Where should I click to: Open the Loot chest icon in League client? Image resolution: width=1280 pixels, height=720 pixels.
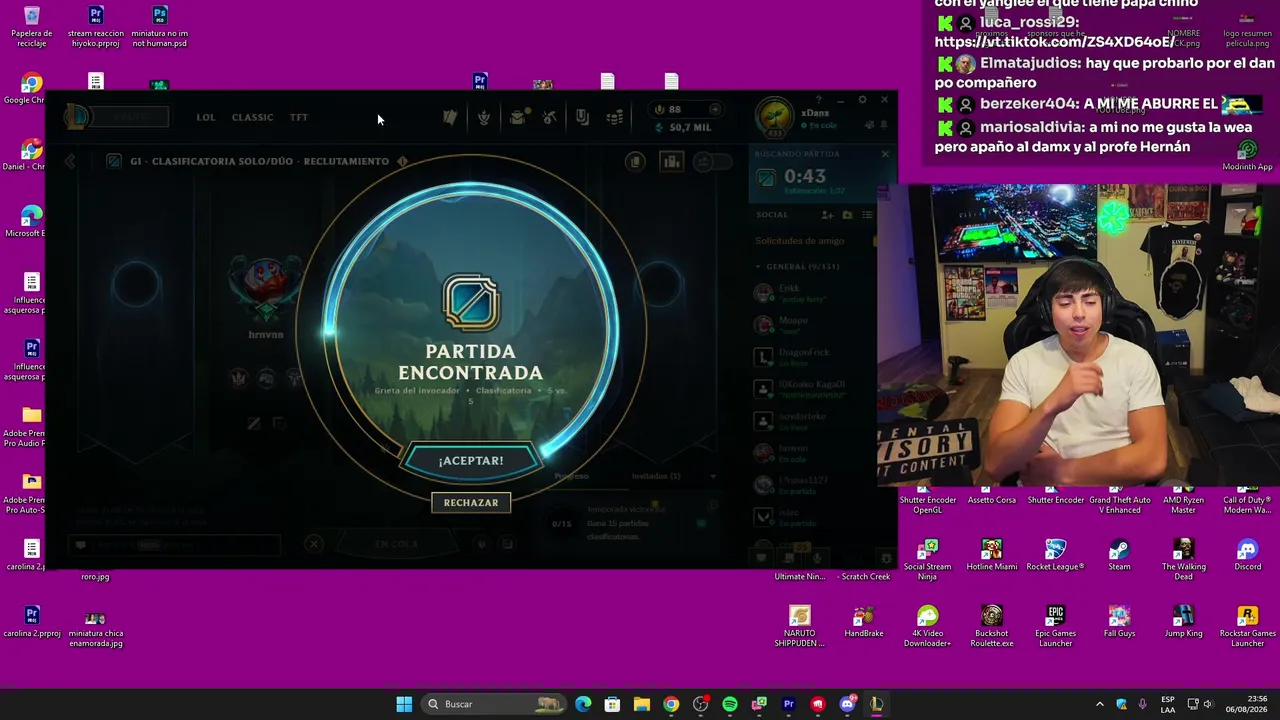517,117
